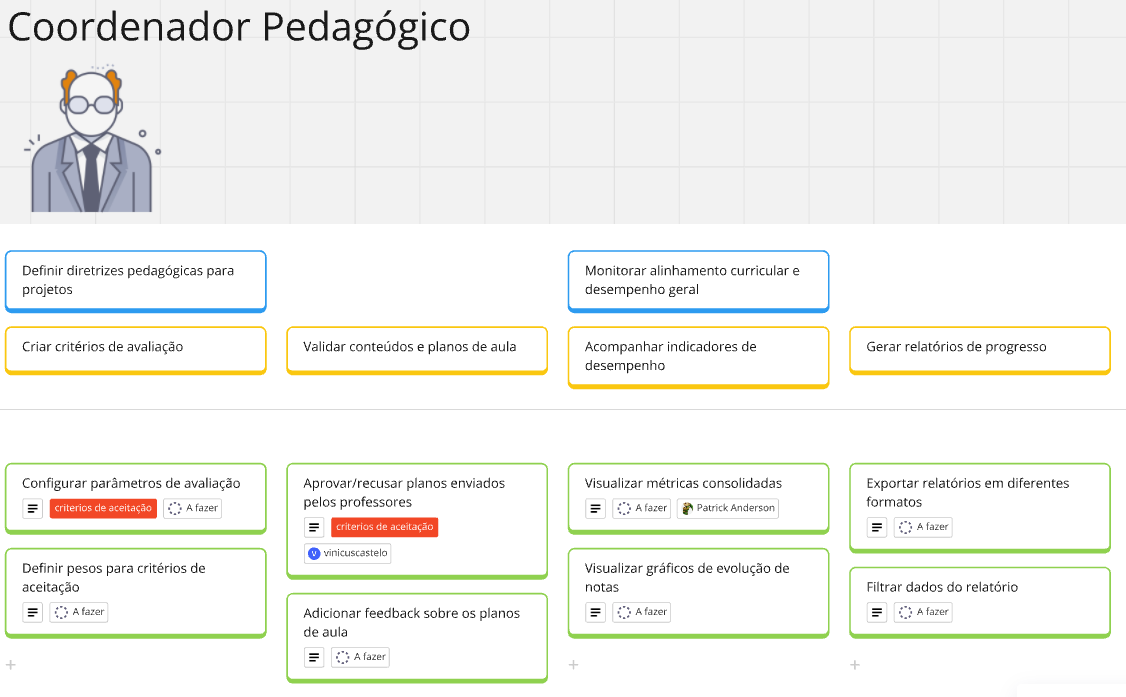Click Patrick Anderson assignee chip
Screen dimensions: 1126x697
coord(727,508)
